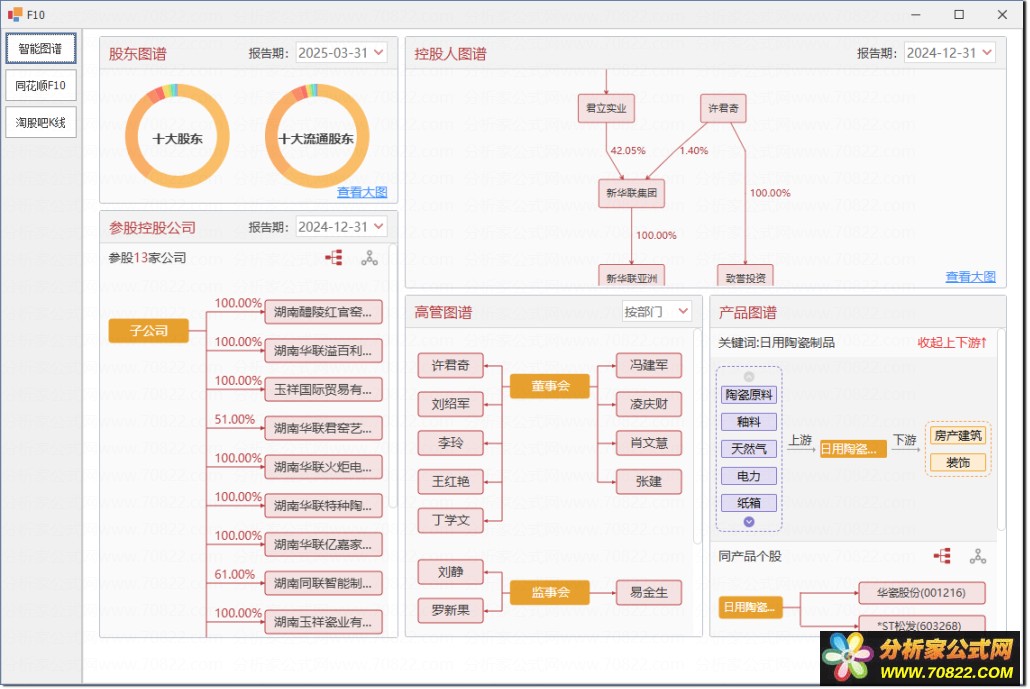Click upstream item 电力
This screenshot has height=689, width=1030.
tap(749, 476)
